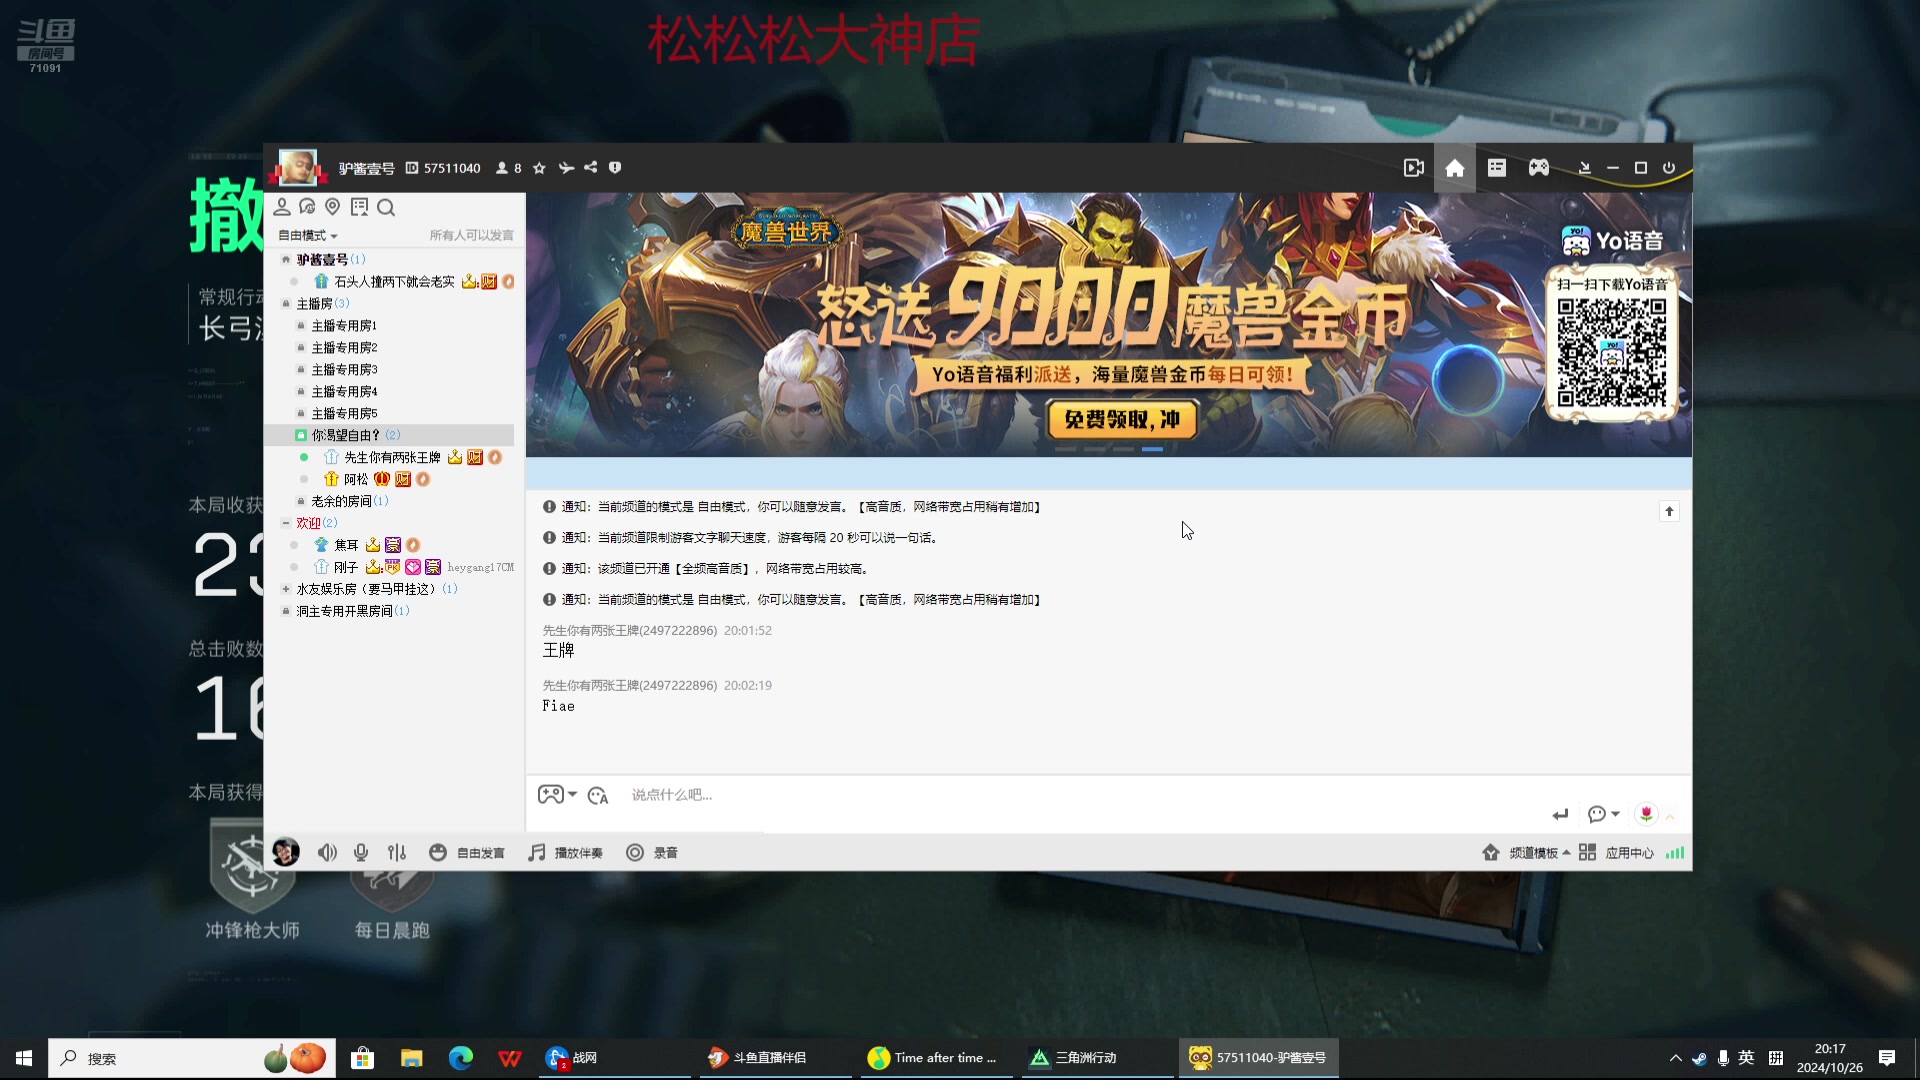Select user 焦耳 in list
Viewport: 1920px width, 1080px height.
tap(346, 546)
